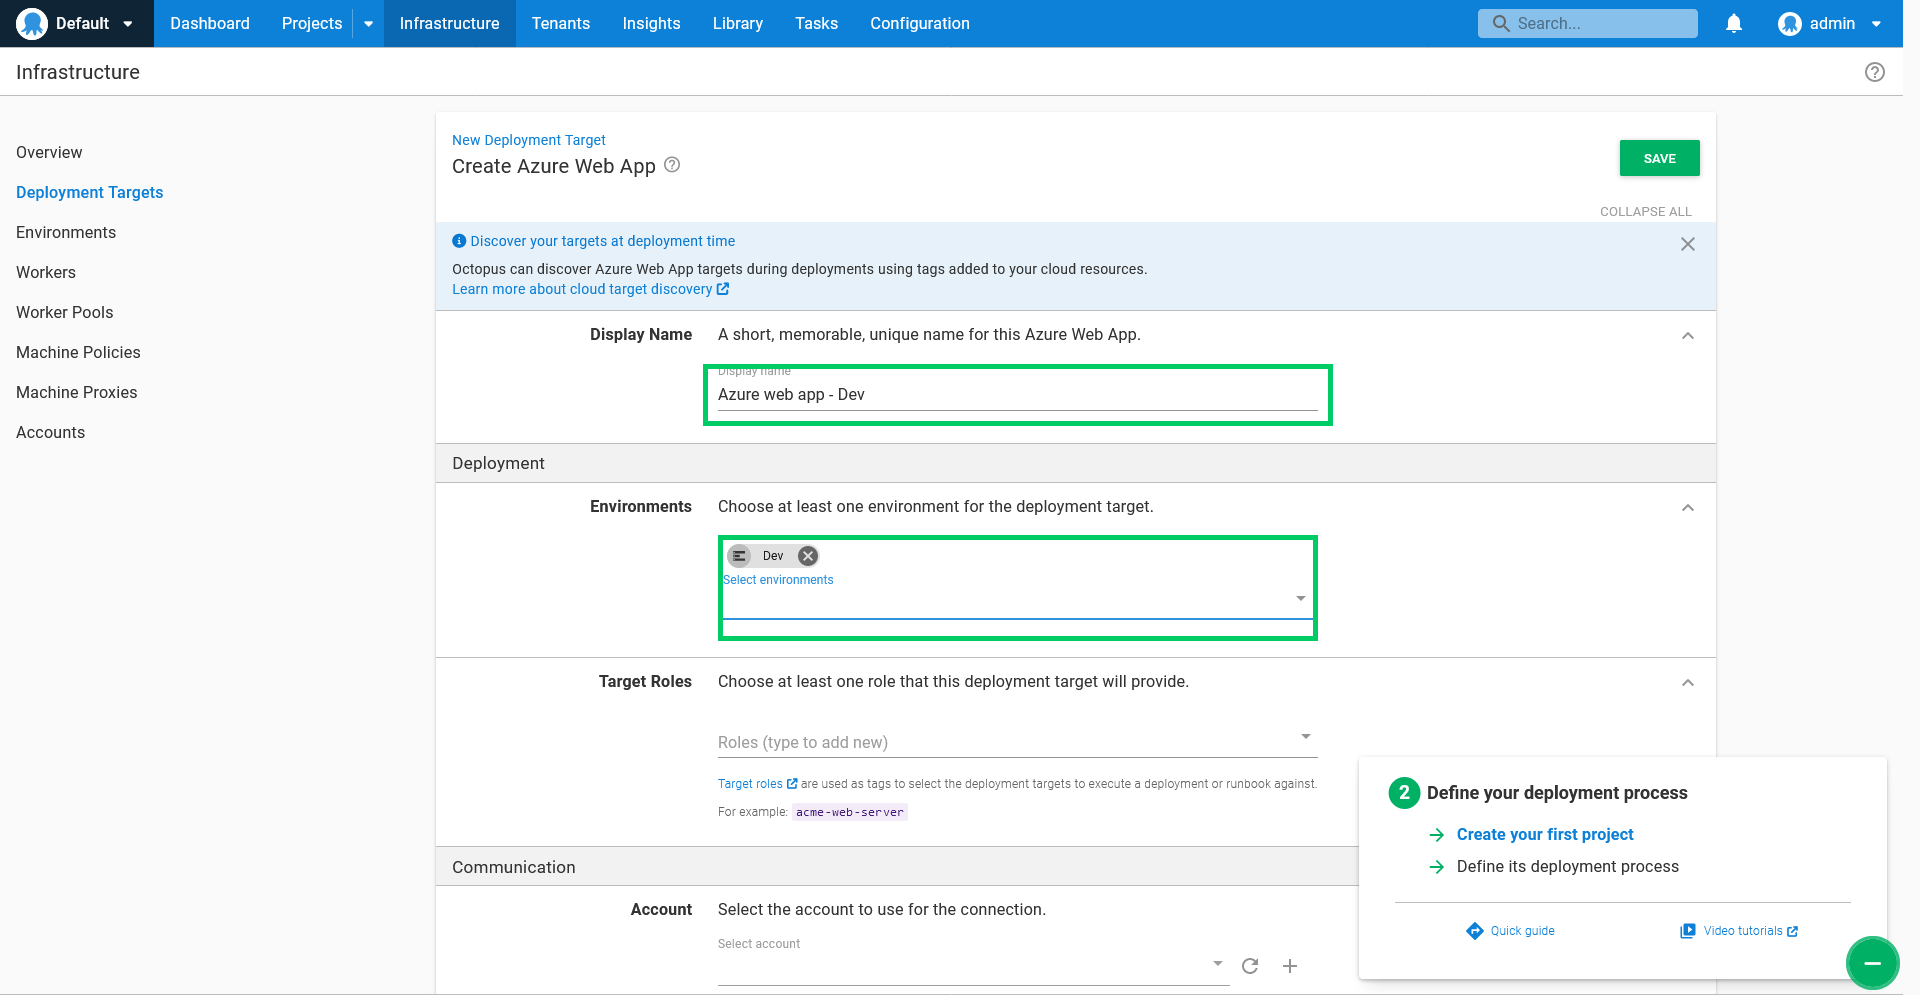Screen dimensions: 1920x995
Task: Expand the Projects dropdown arrow
Action: (368, 24)
